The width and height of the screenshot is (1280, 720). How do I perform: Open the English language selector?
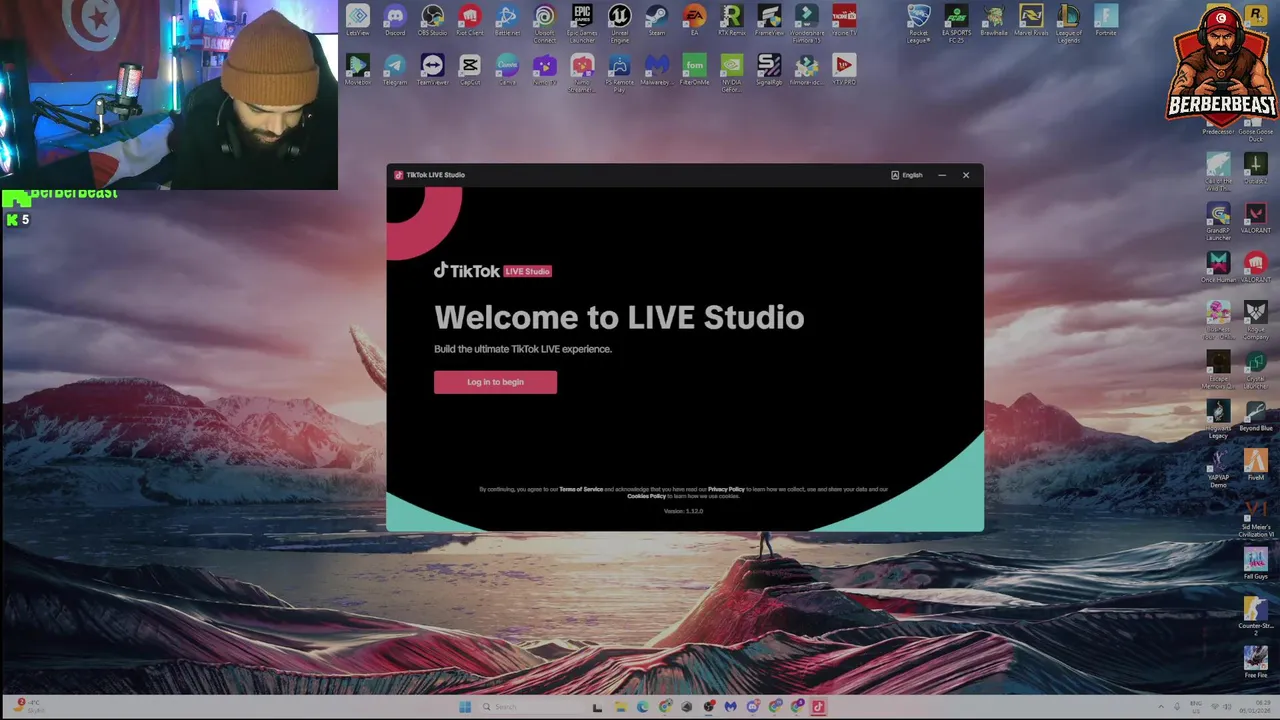point(907,175)
